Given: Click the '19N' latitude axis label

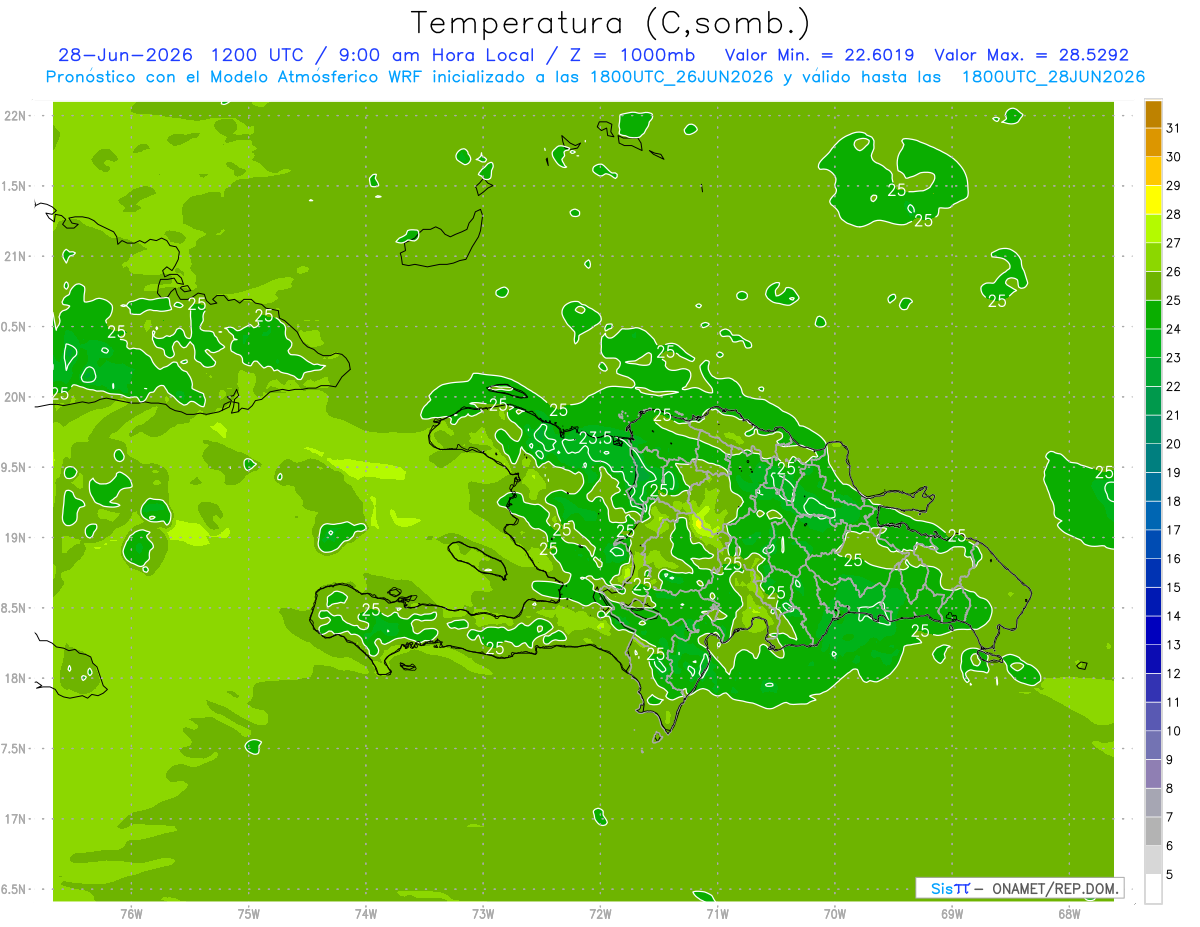Looking at the screenshot, I should 15,538.
